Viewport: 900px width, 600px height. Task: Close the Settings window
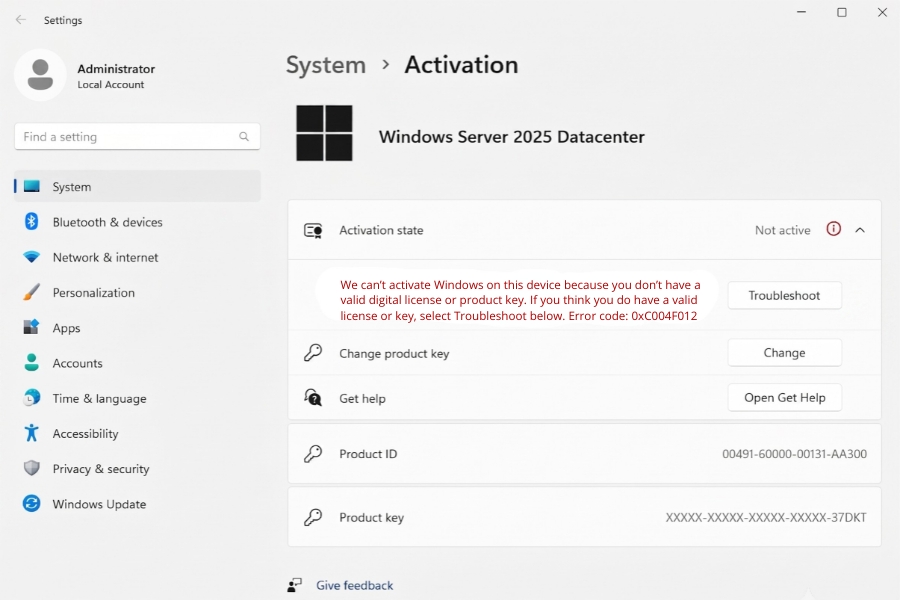tap(882, 12)
